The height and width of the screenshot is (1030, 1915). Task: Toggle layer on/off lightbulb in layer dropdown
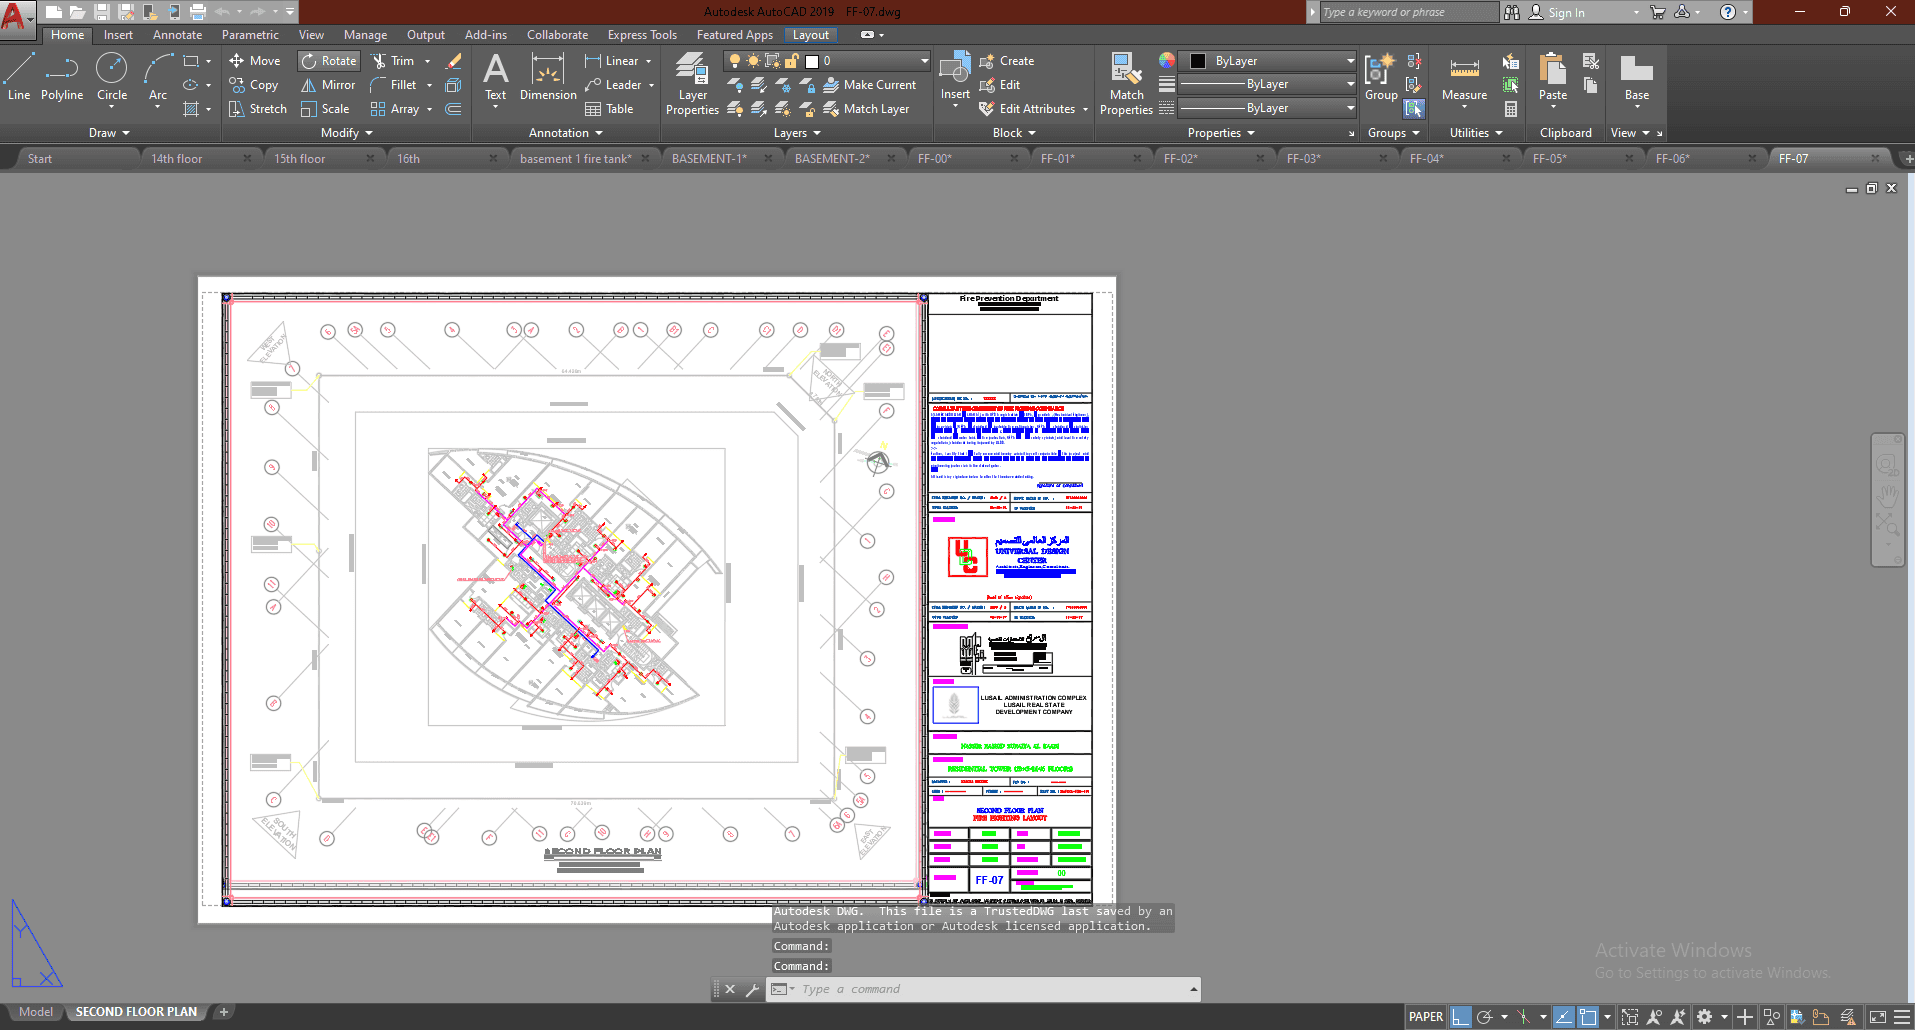coord(735,61)
